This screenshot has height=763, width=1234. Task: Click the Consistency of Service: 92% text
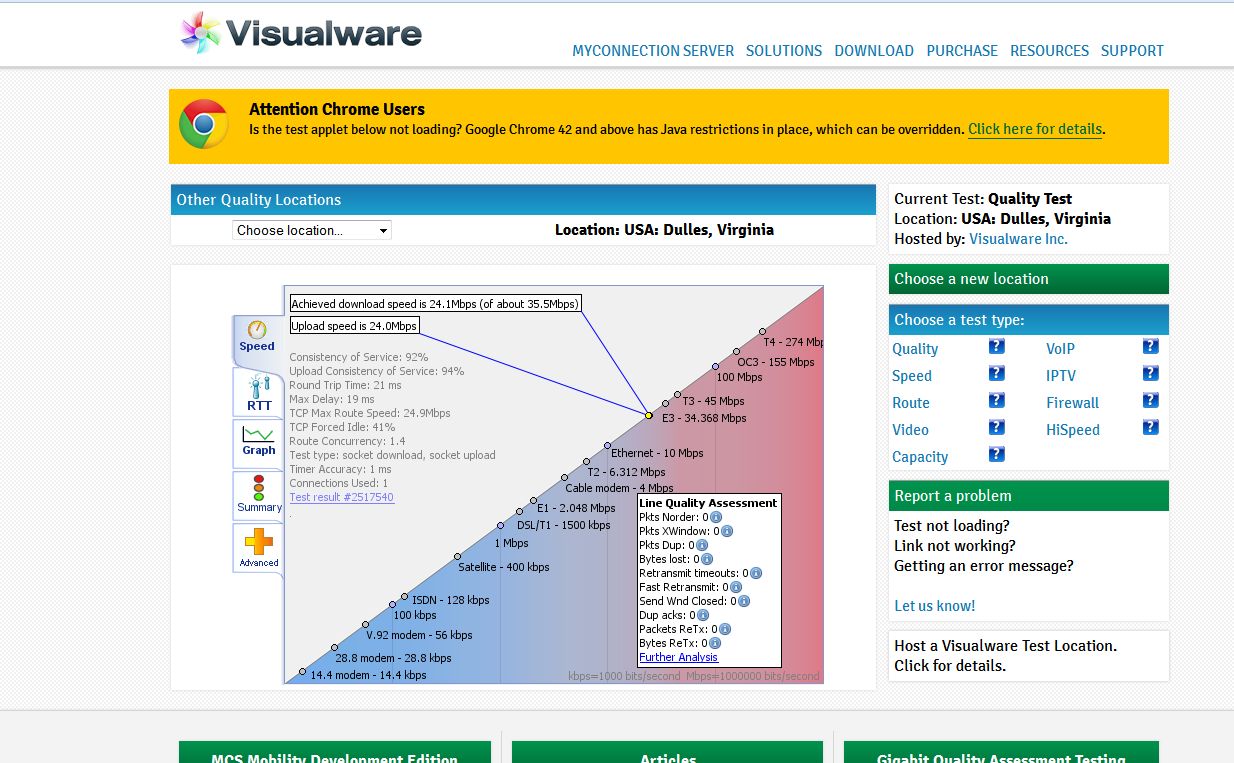point(358,357)
